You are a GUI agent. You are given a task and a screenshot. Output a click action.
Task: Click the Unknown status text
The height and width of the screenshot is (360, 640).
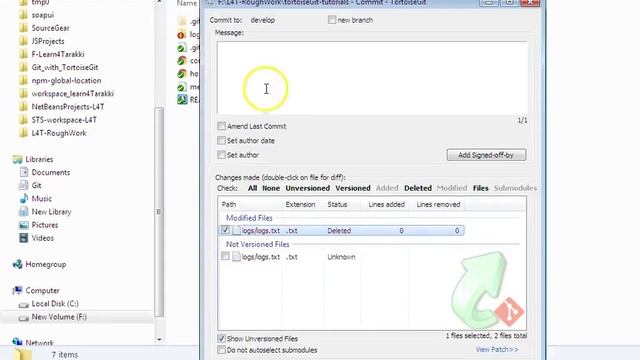pyautogui.click(x=341, y=257)
